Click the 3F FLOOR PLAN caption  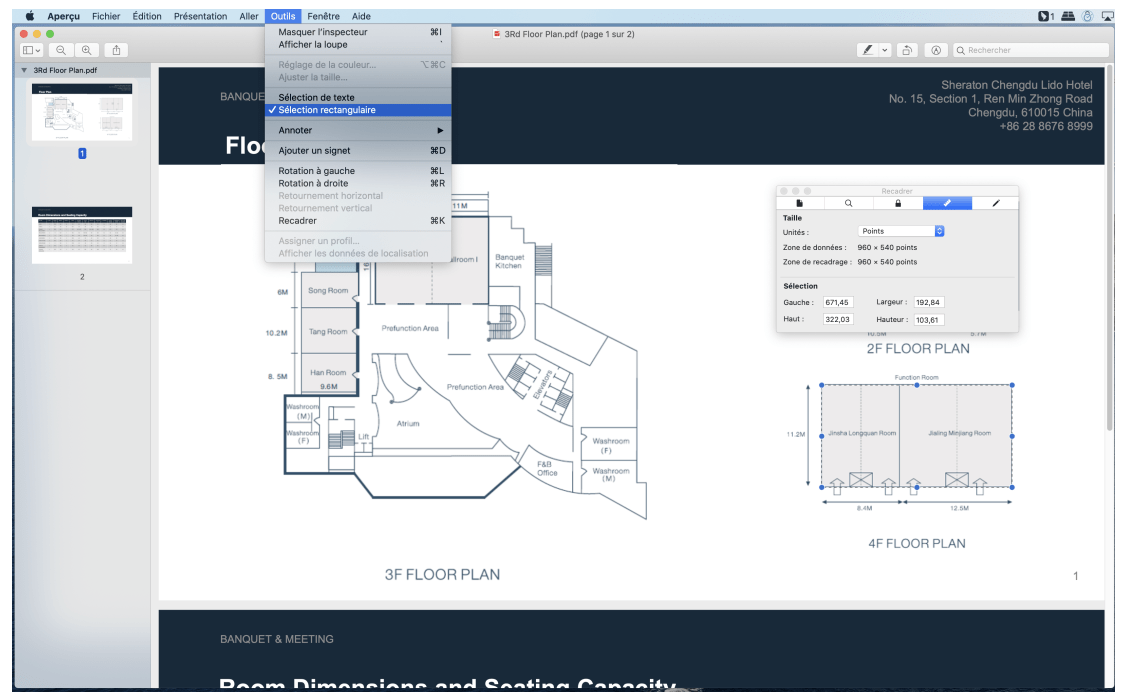click(x=442, y=575)
